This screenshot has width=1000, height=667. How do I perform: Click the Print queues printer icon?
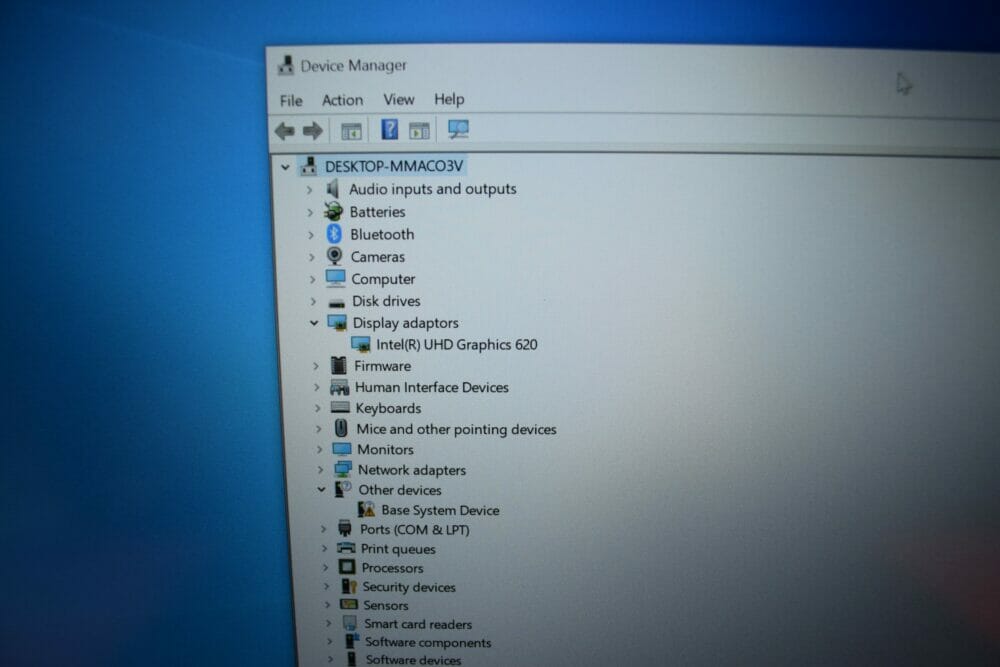tap(346, 548)
